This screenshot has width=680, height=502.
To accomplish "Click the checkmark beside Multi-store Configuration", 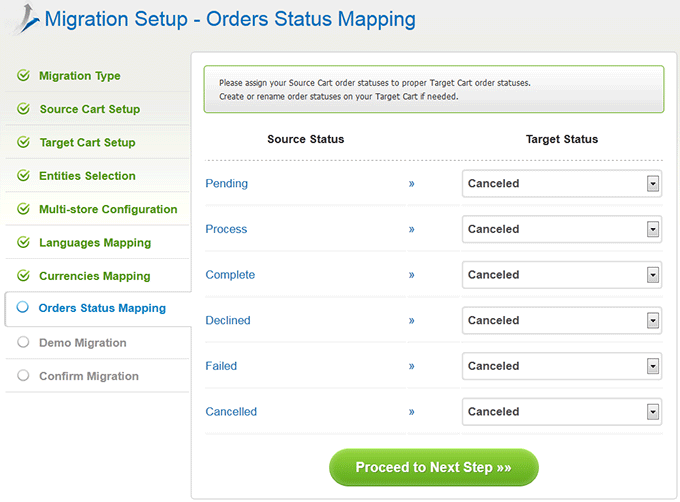I will [23, 209].
